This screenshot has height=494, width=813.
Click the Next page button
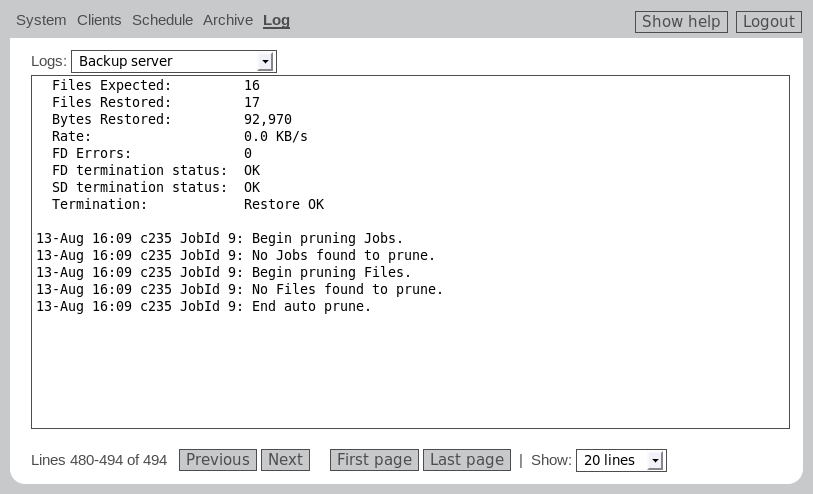(285, 460)
